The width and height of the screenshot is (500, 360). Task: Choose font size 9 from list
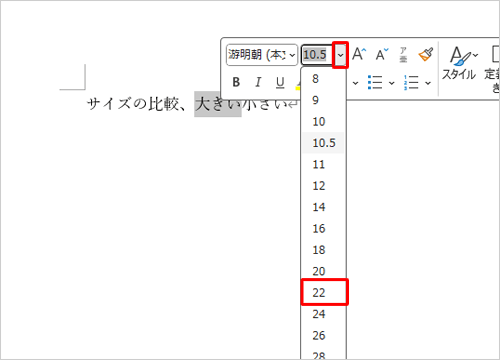[323, 100]
